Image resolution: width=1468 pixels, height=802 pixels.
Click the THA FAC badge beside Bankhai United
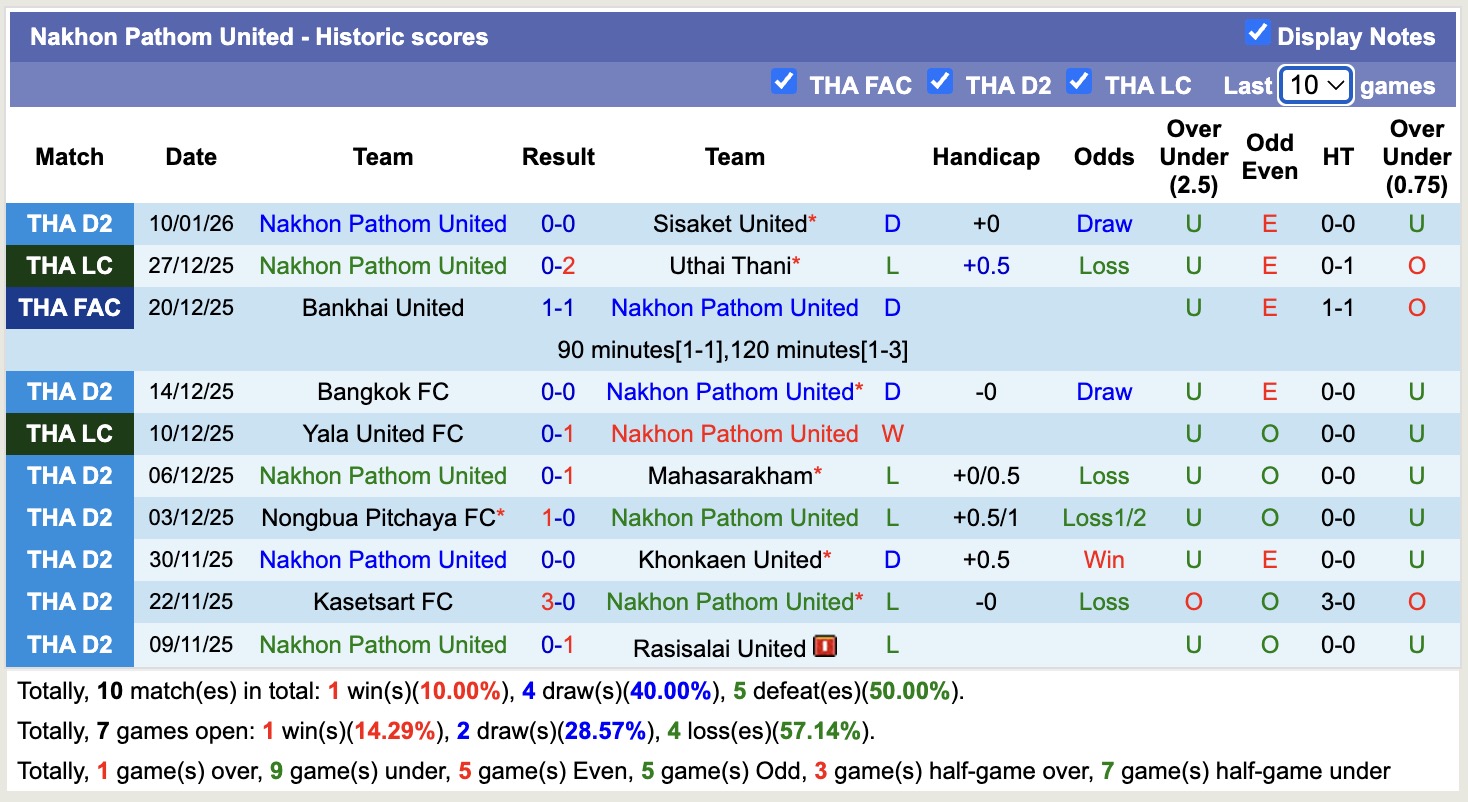(x=69, y=308)
